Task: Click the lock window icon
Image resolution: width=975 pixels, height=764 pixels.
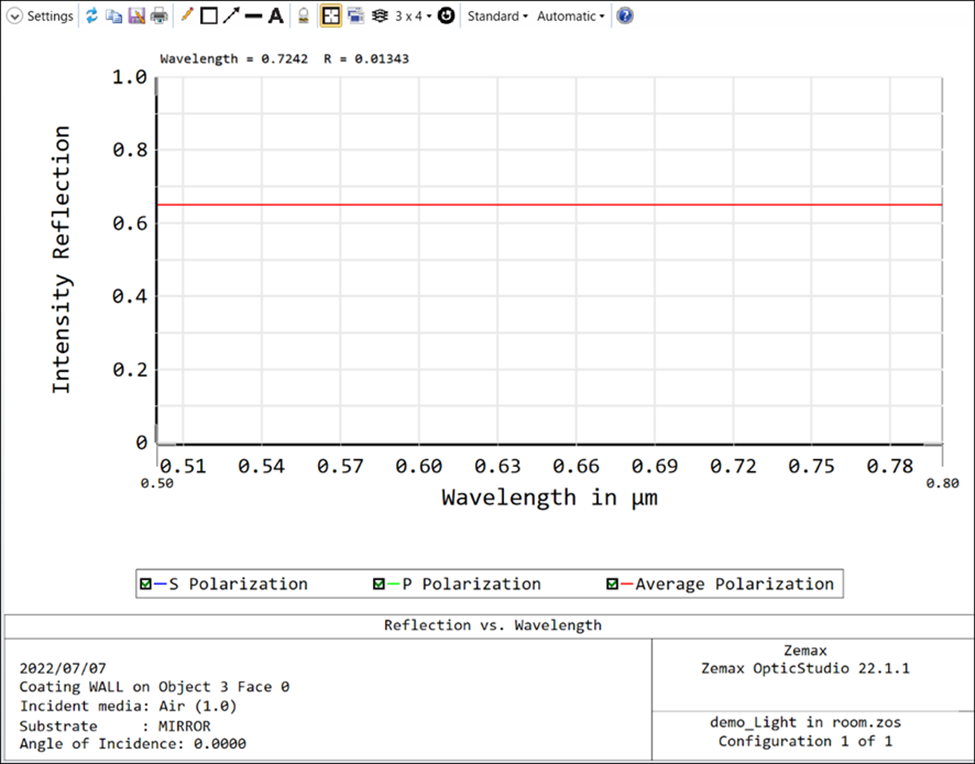Action: pos(304,16)
